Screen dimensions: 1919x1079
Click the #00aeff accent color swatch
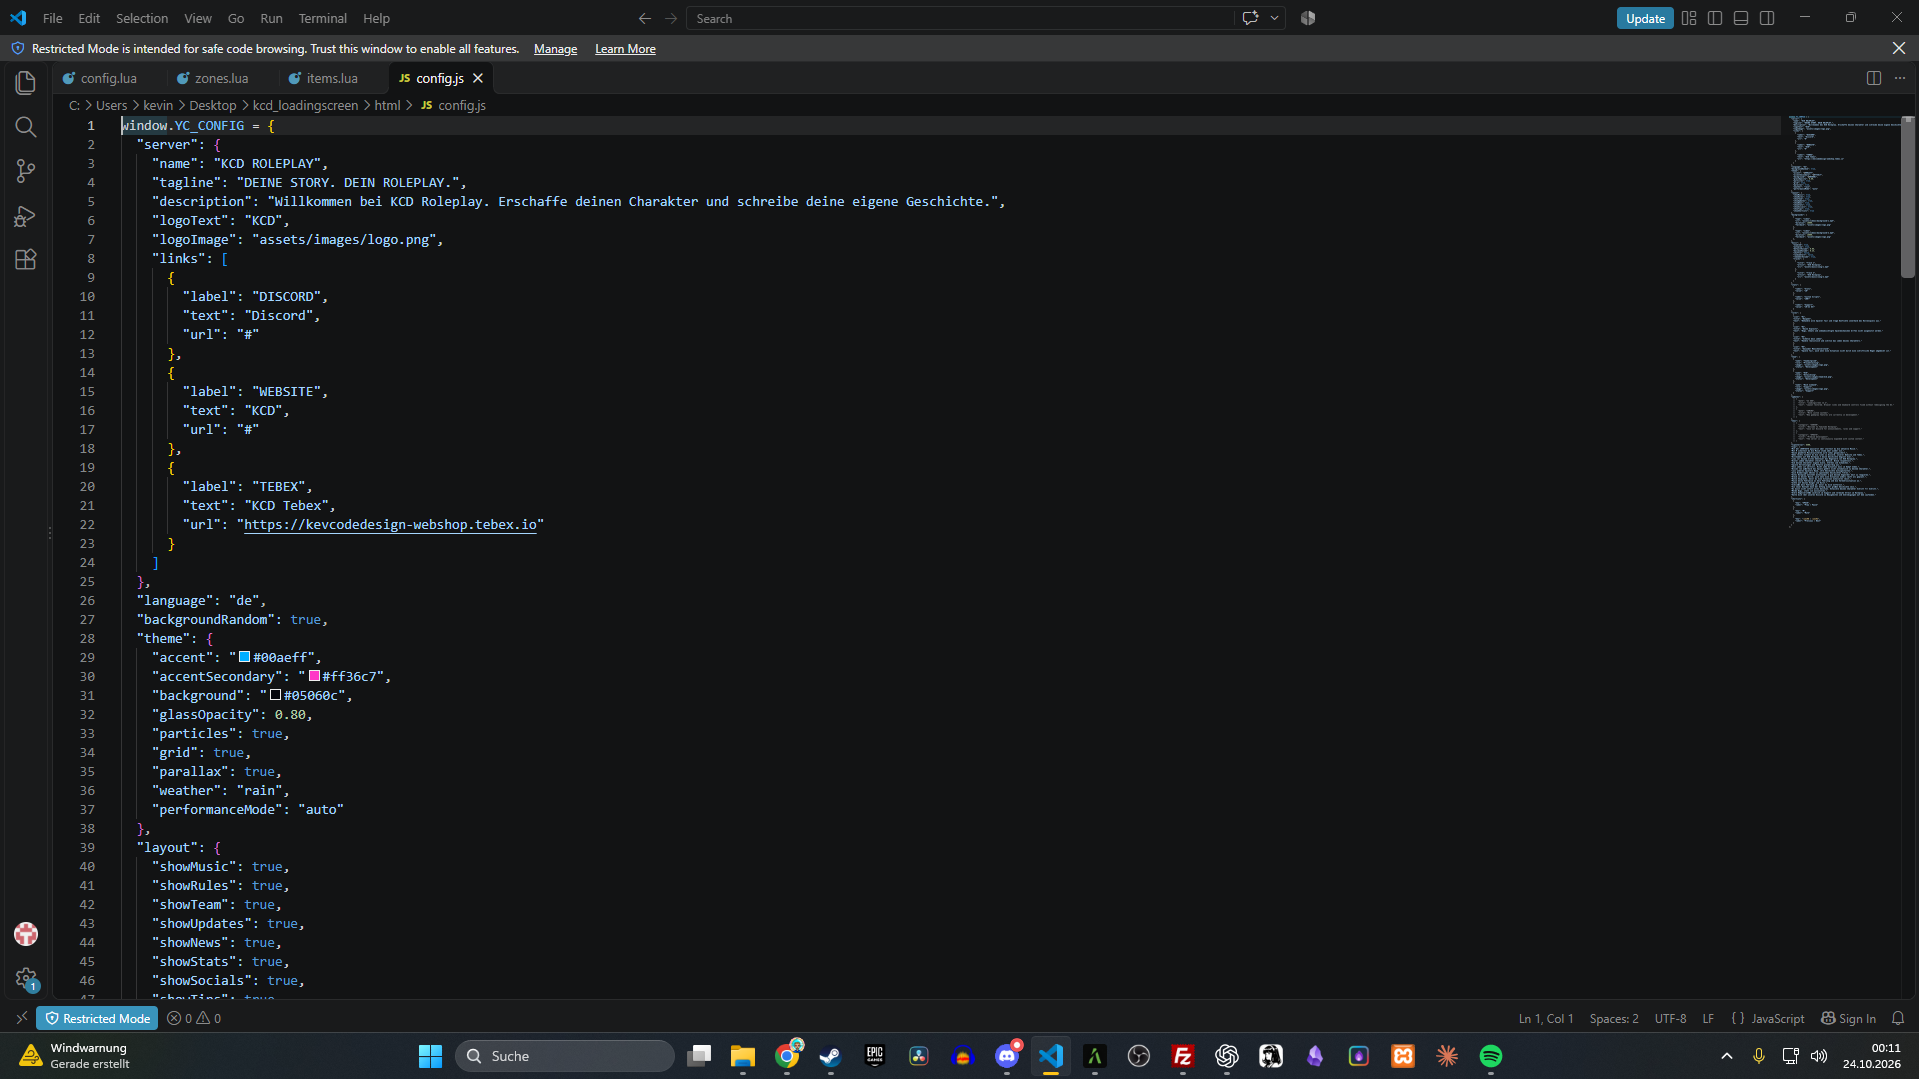[244, 657]
